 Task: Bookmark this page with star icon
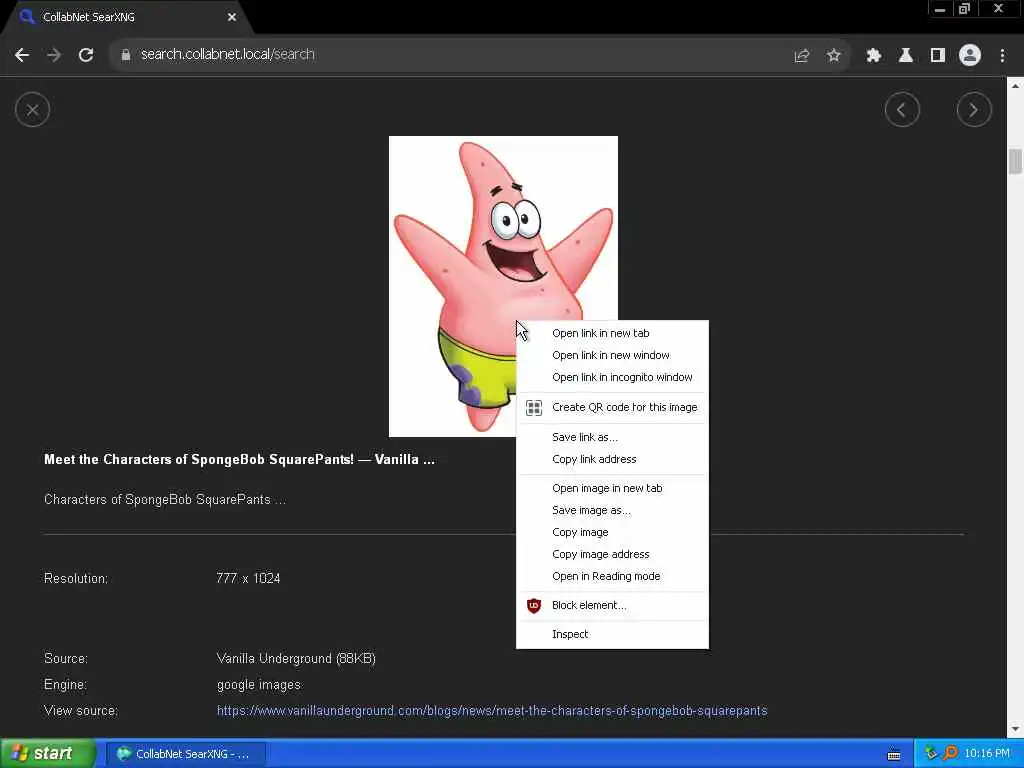[x=833, y=56]
